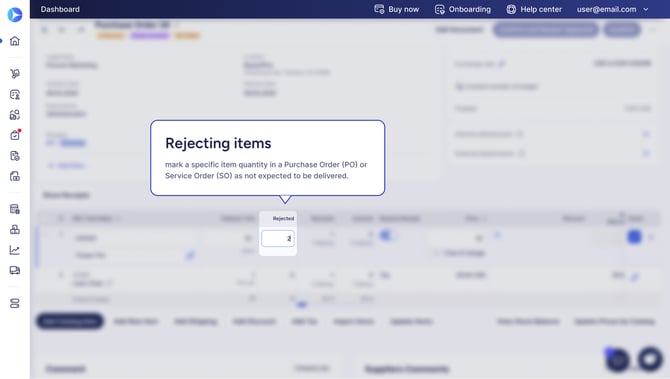Click the Rejecting items tooltip heading
The width and height of the screenshot is (670, 379).
tap(218, 143)
